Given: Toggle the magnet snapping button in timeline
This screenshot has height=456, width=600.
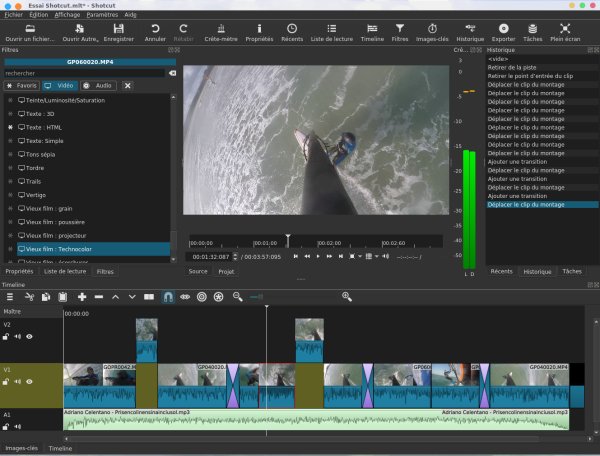Looking at the screenshot, I should [168, 297].
